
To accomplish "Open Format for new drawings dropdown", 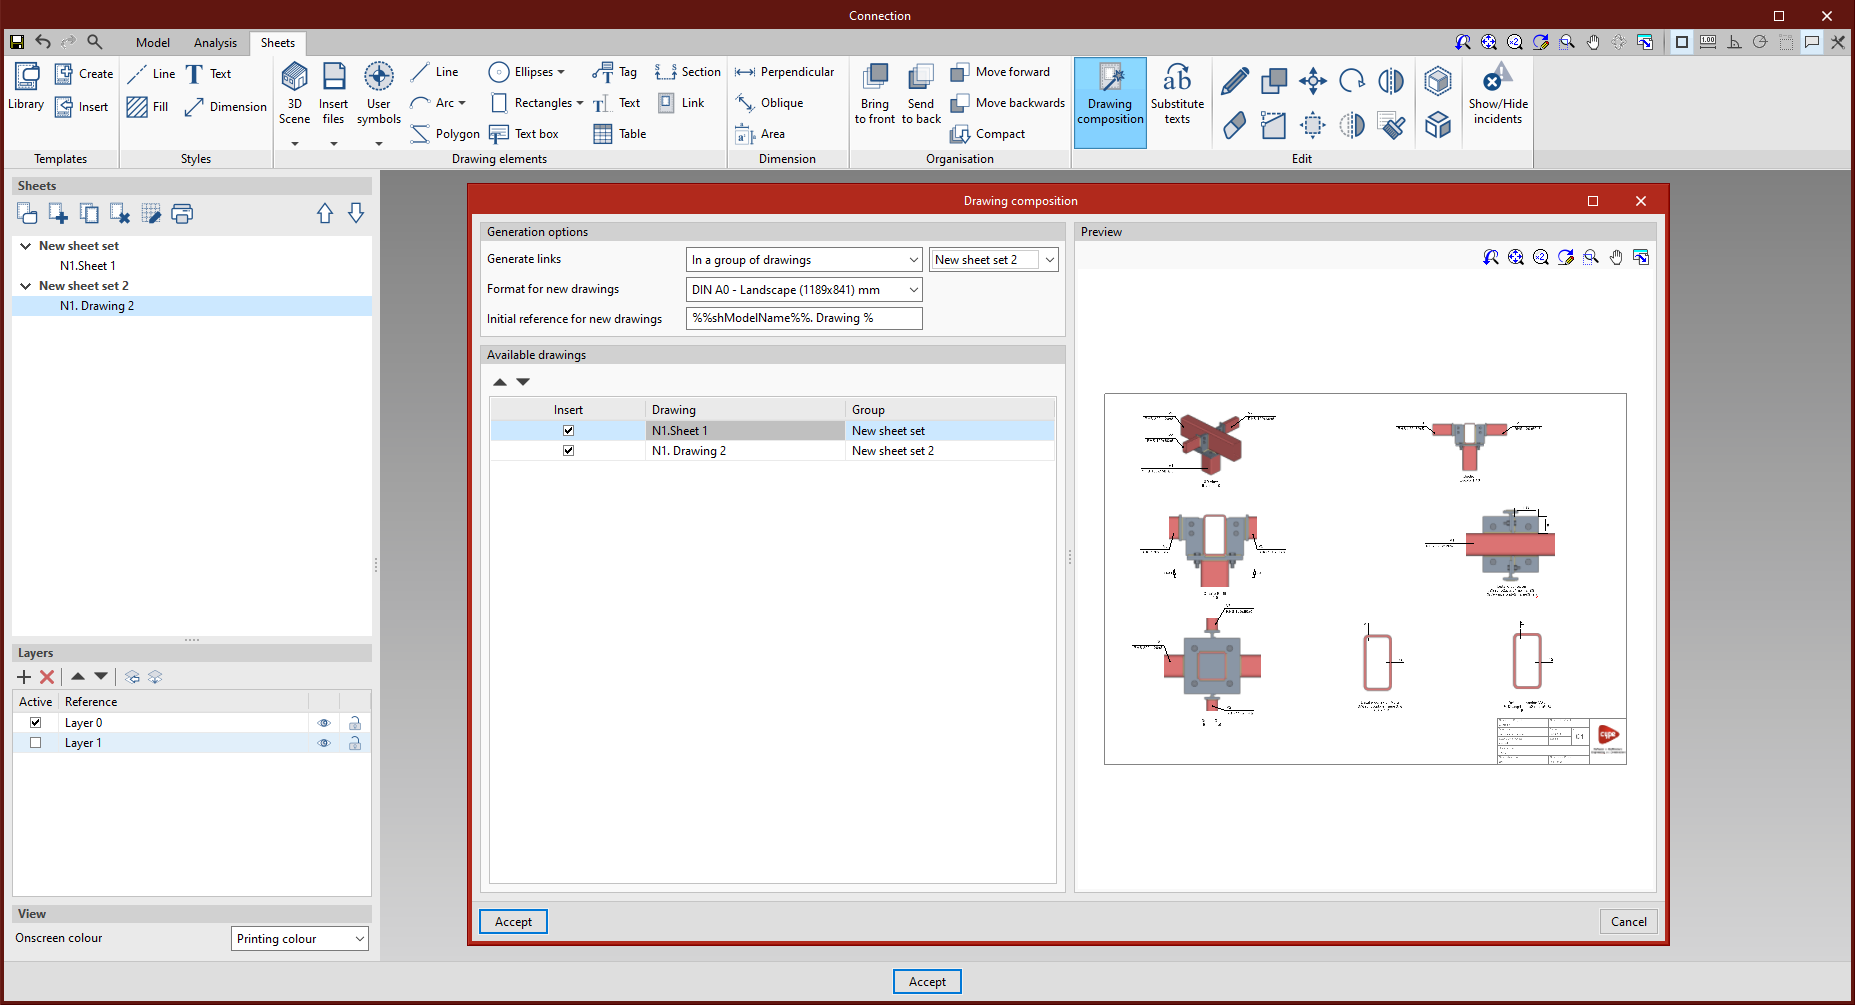I will [804, 290].
